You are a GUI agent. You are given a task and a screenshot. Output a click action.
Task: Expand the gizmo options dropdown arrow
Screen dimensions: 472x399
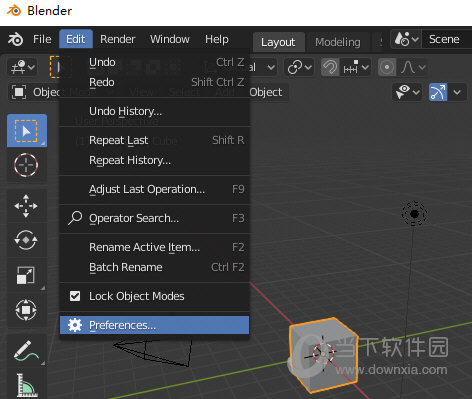457,92
